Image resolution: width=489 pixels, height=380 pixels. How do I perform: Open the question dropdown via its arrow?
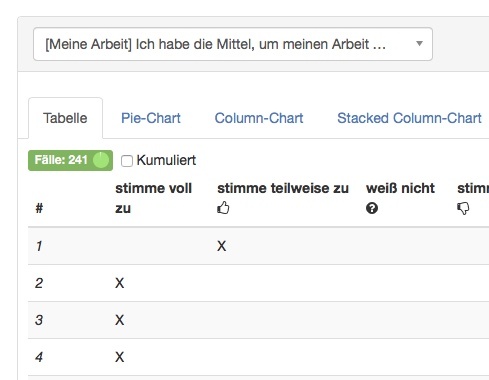[x=419, y=44]
